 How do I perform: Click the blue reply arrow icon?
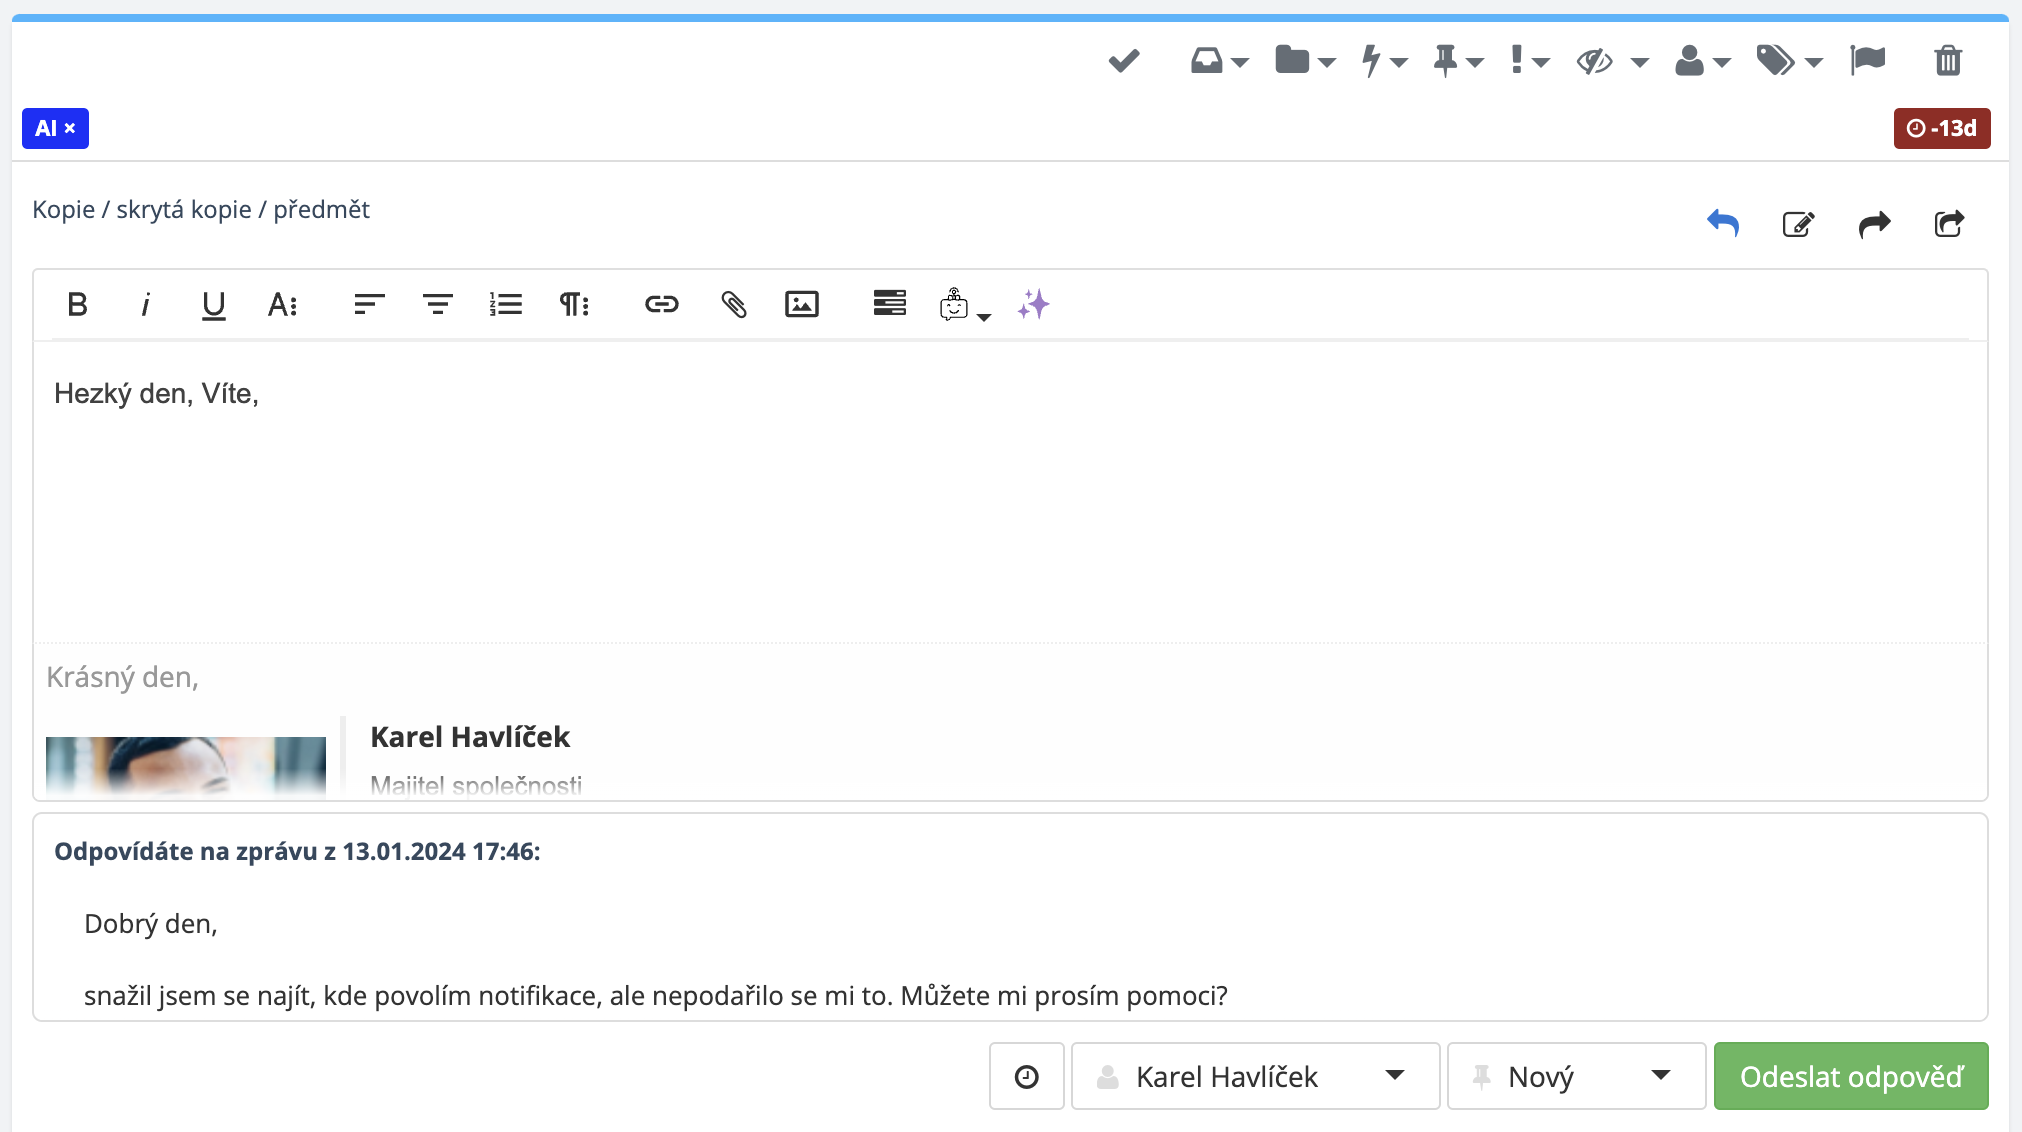click(x=1722, y=223)
